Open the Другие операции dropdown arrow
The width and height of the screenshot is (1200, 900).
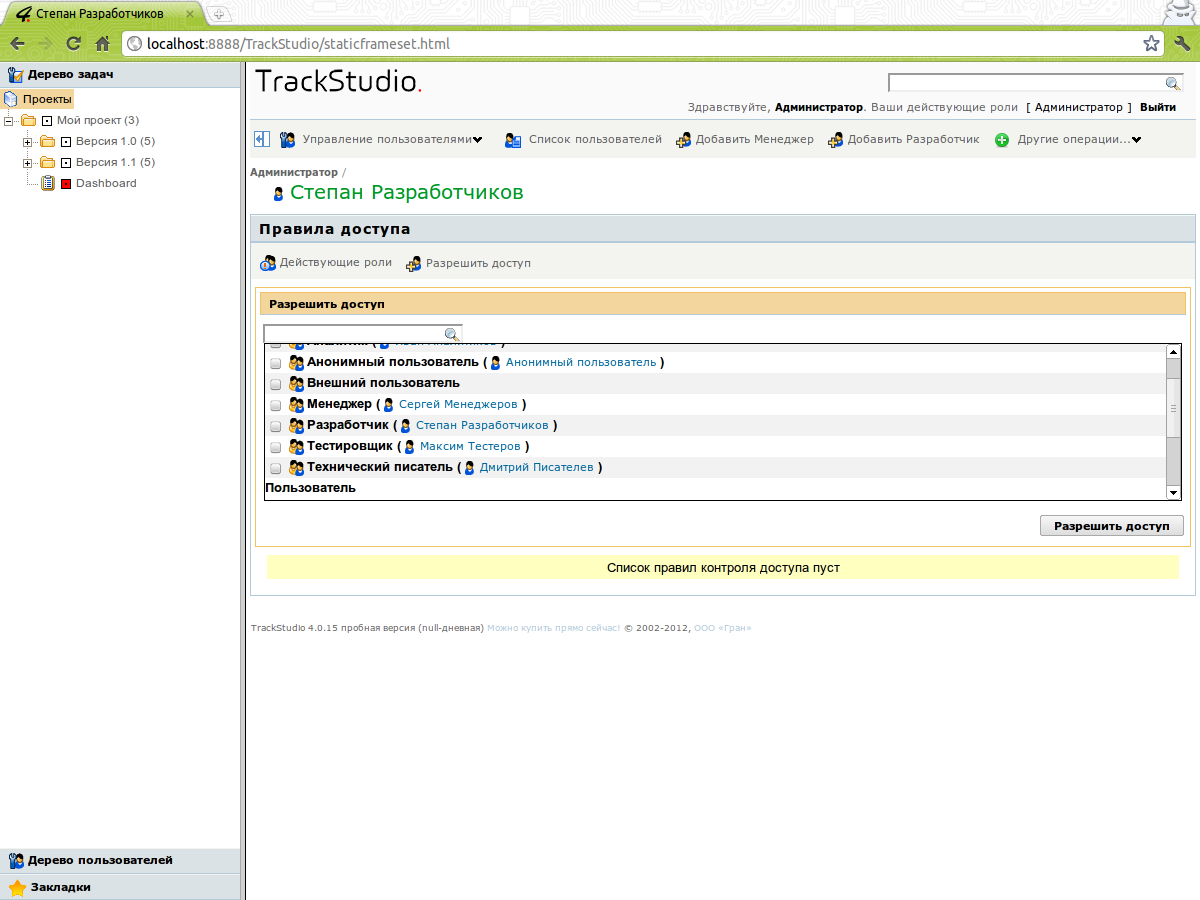(1137, 140)
